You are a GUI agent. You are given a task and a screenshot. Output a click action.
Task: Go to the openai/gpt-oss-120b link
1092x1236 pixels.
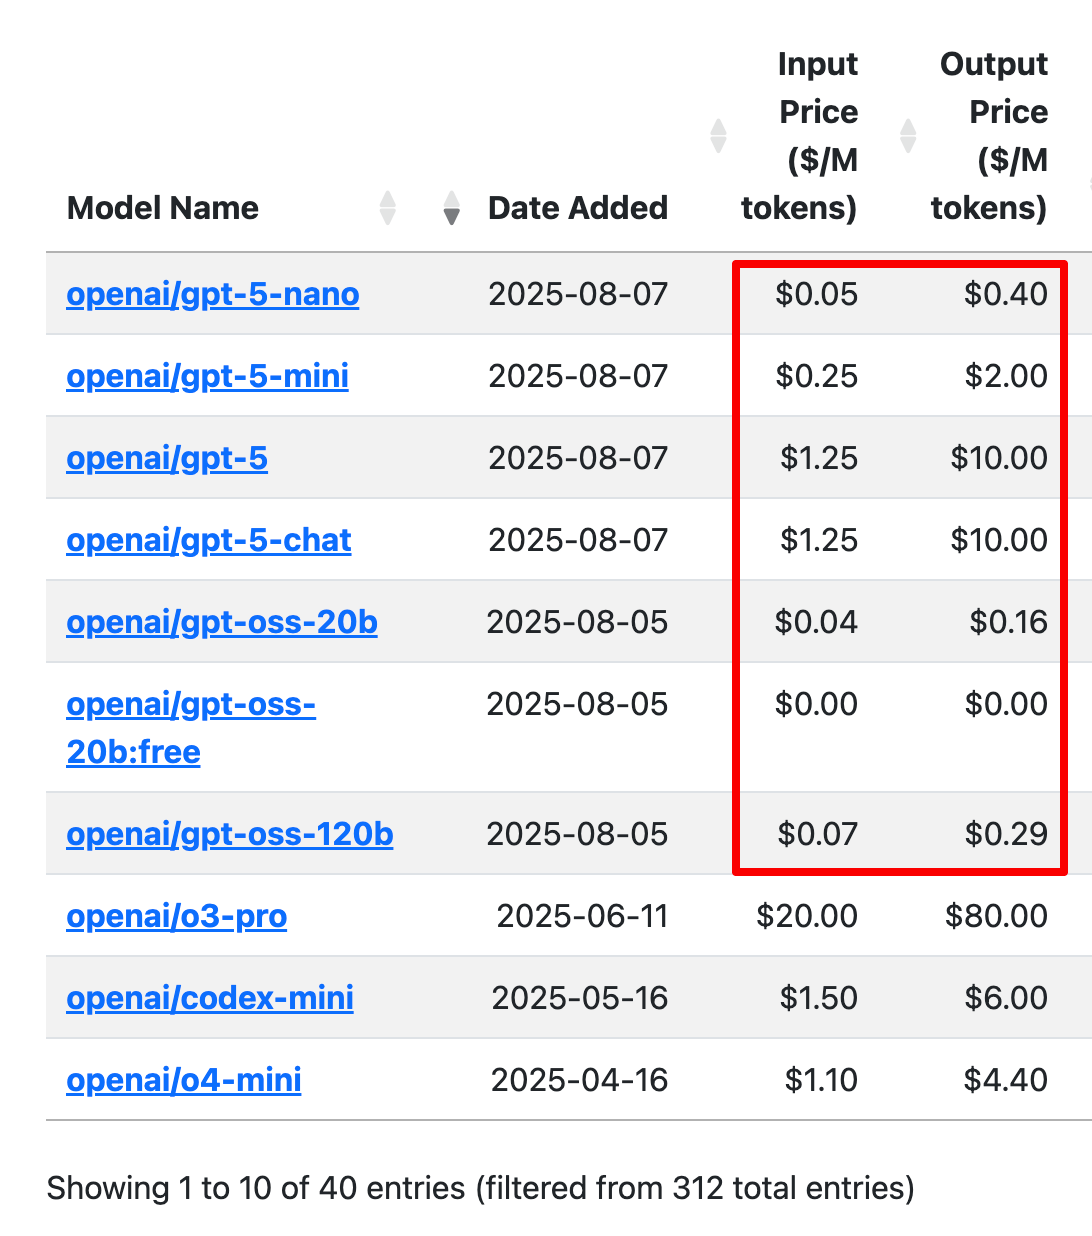230,834
